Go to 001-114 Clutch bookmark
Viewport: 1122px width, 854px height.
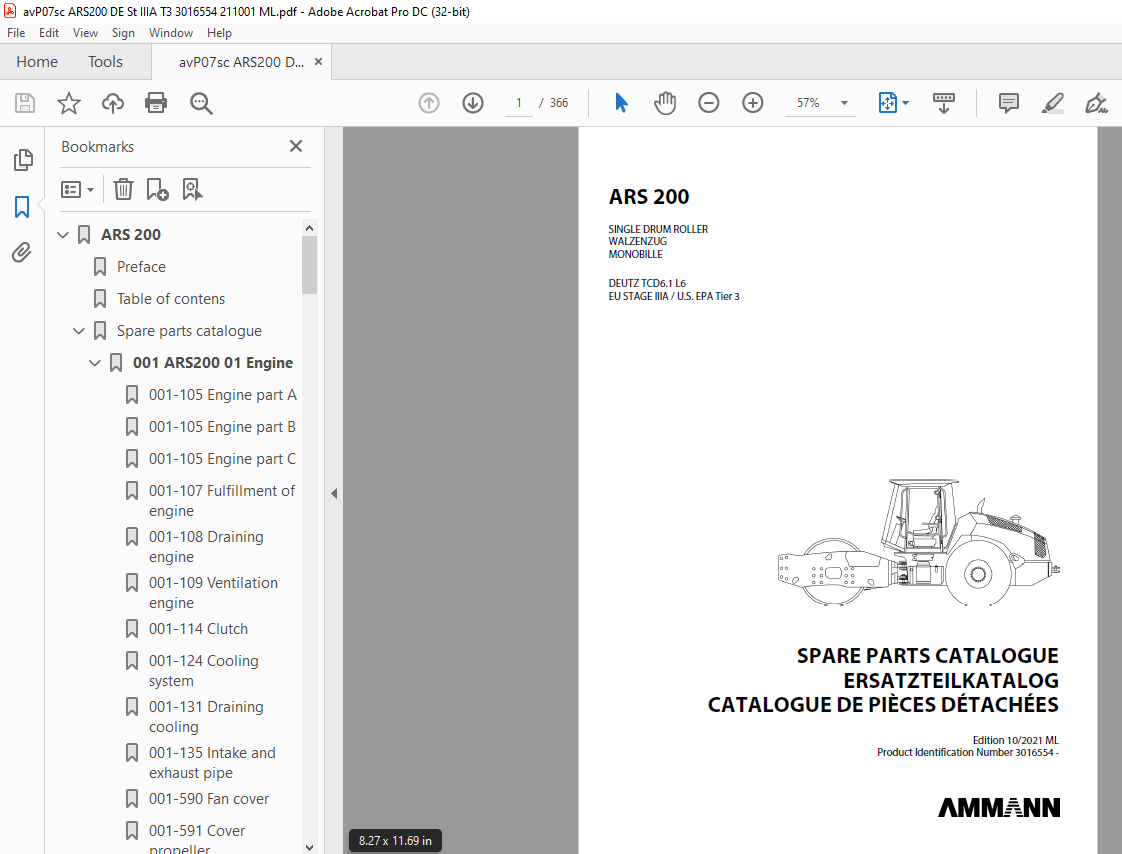pos(198,629)
